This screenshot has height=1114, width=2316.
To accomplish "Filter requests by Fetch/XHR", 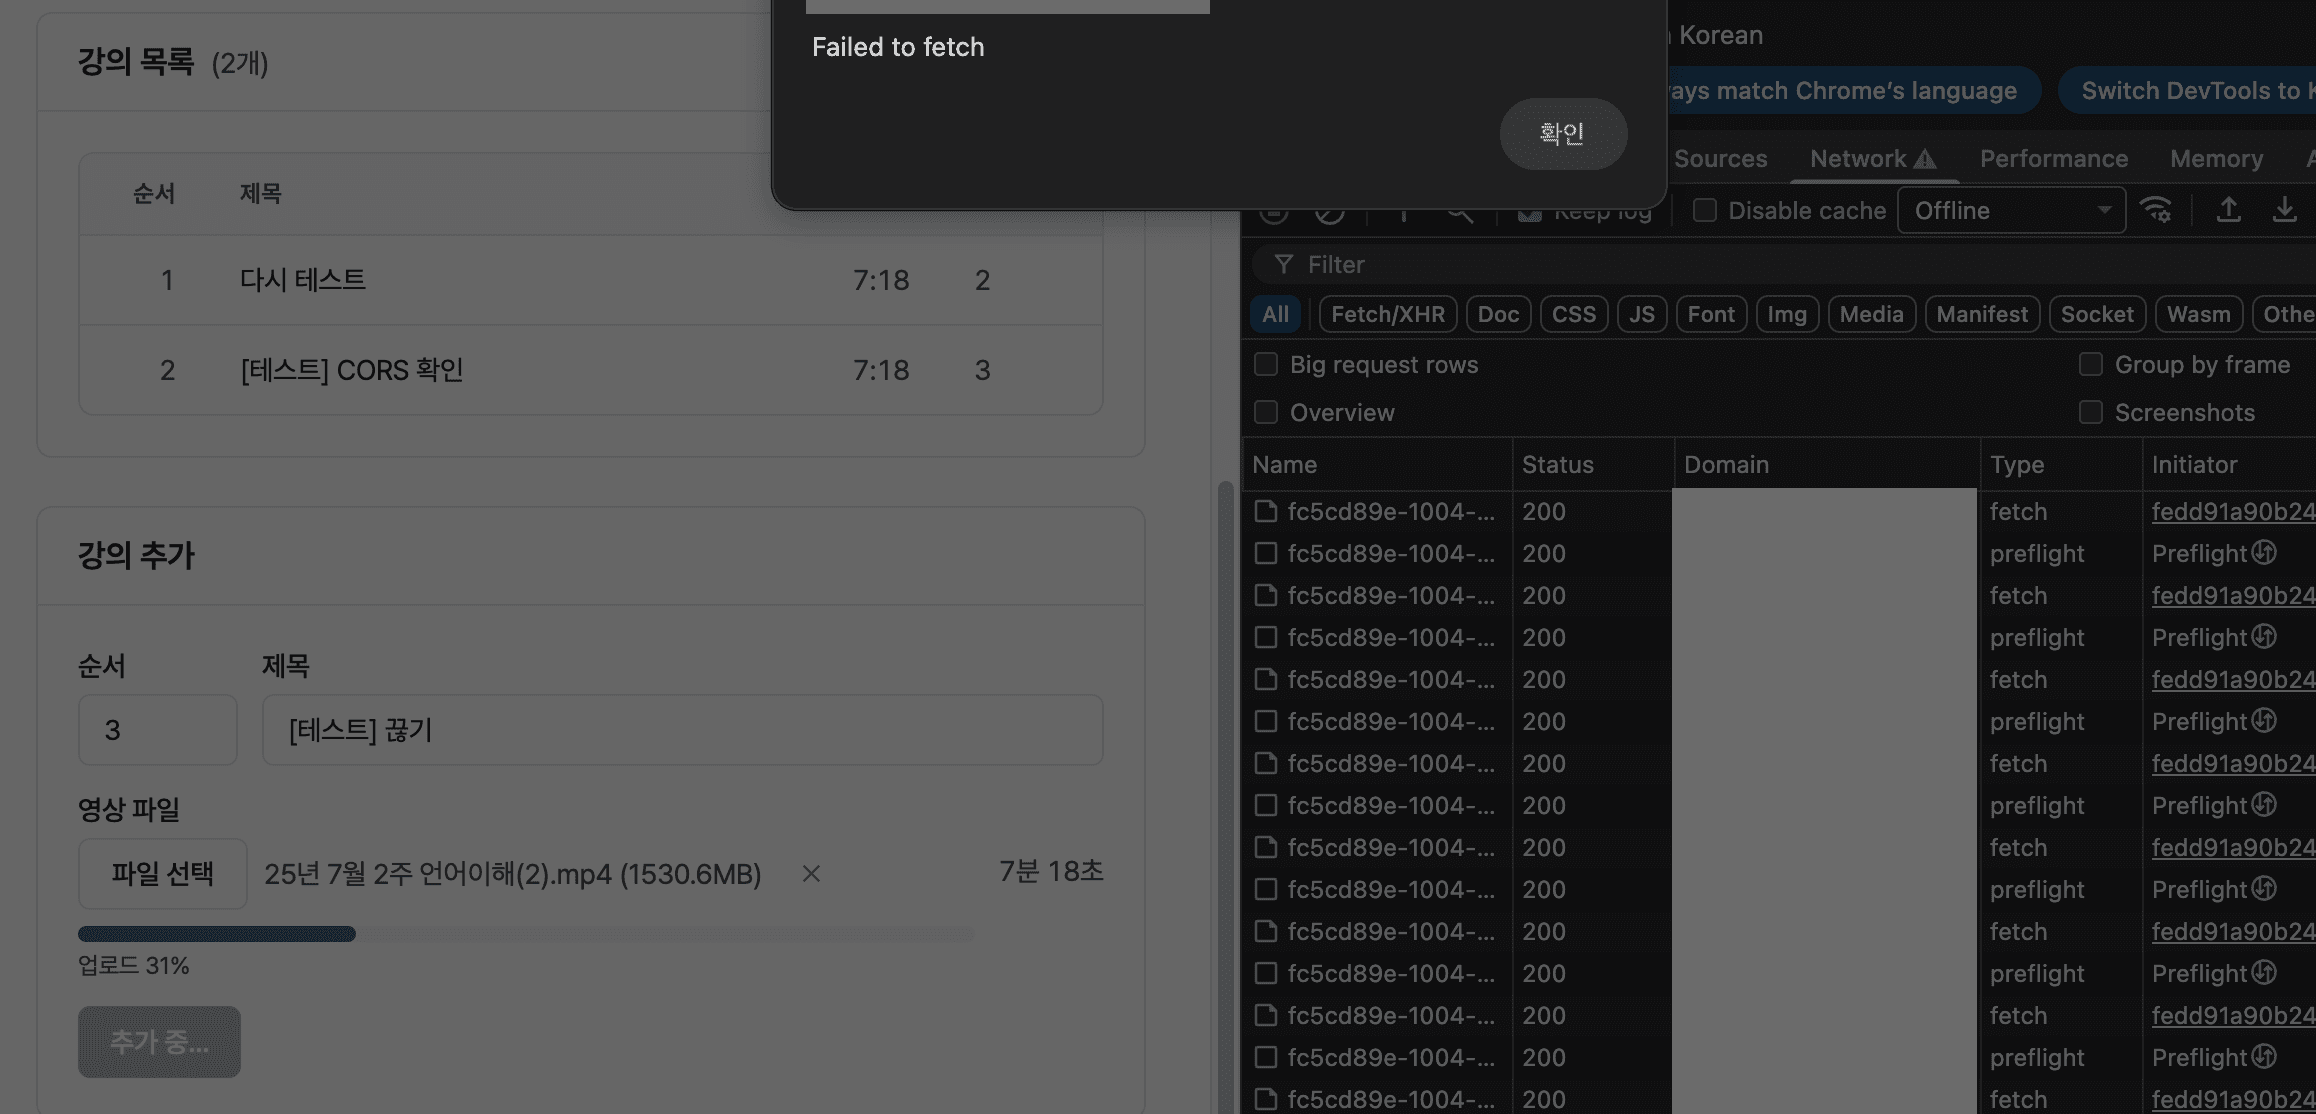I will 1388,314.
